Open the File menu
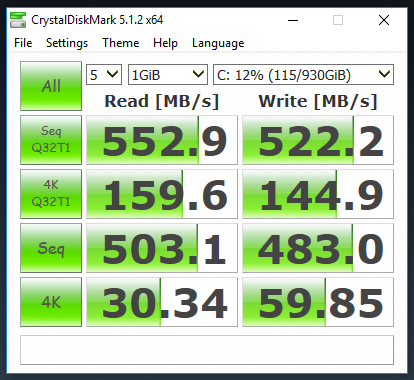 pyautogui.click(x=23, y=43)
